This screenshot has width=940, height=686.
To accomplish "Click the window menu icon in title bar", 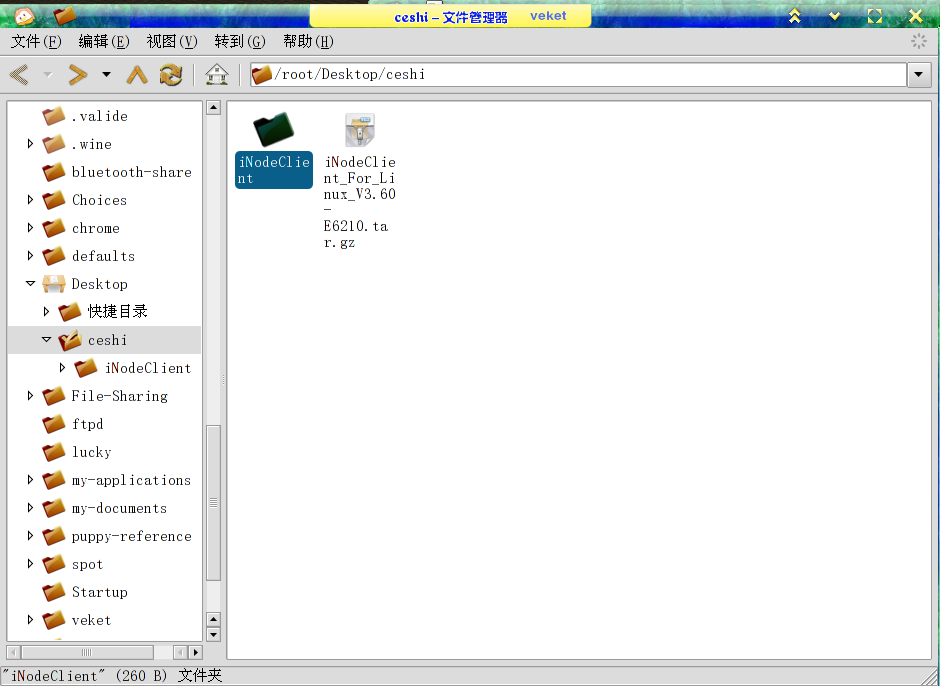I will tap(25, 16).
